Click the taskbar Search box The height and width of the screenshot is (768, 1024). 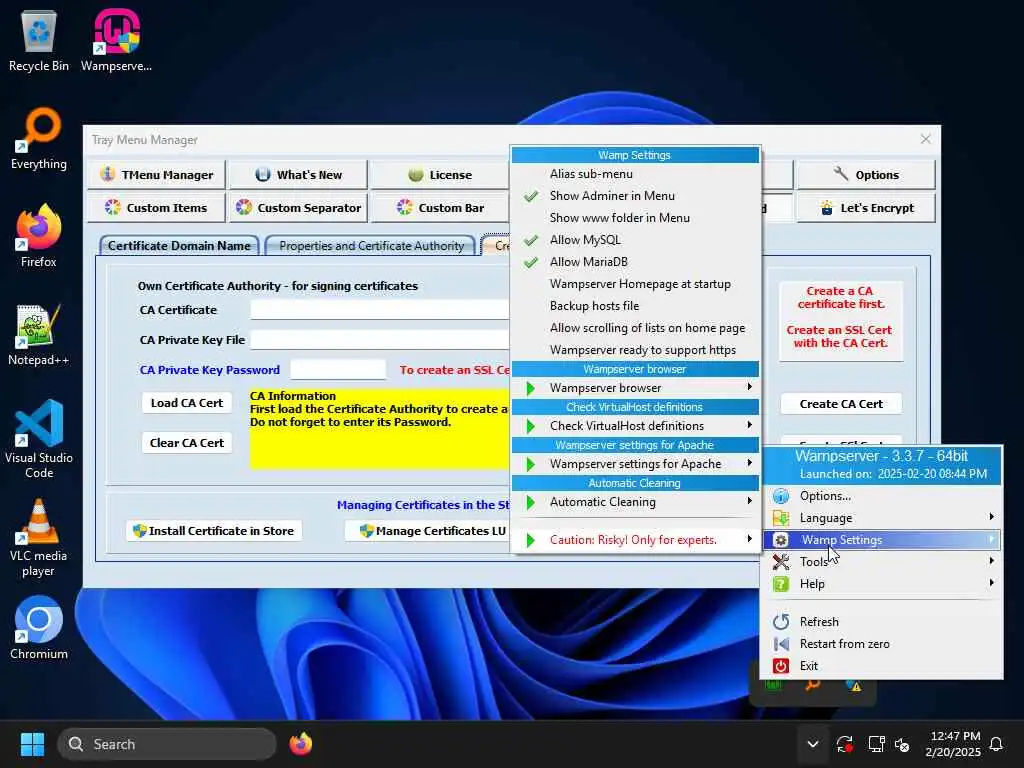(x=167, y=744)
